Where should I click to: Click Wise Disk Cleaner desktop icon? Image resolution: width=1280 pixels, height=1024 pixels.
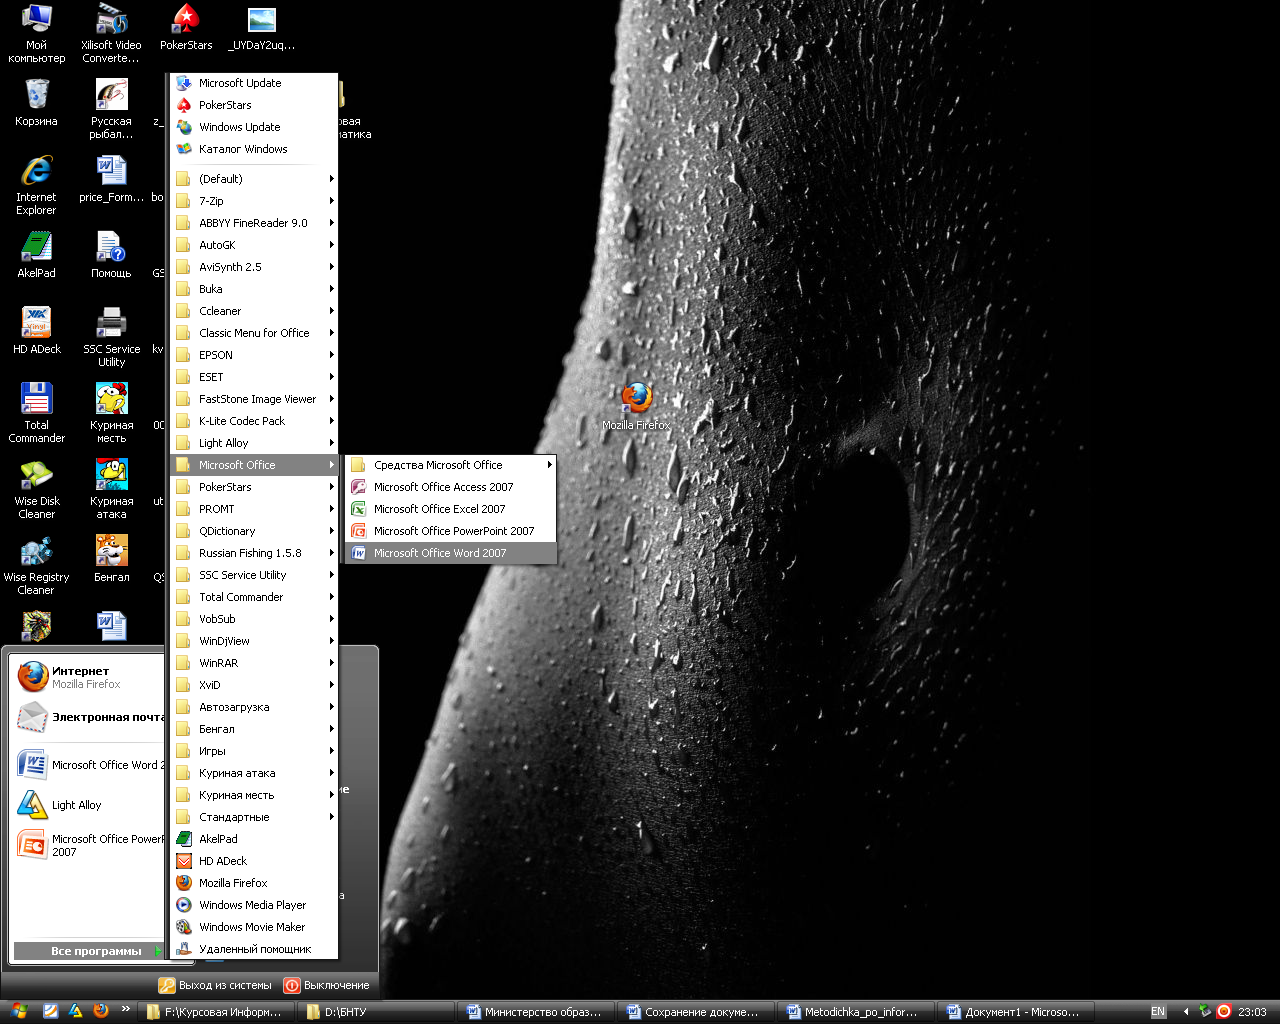tap(37, 489)
